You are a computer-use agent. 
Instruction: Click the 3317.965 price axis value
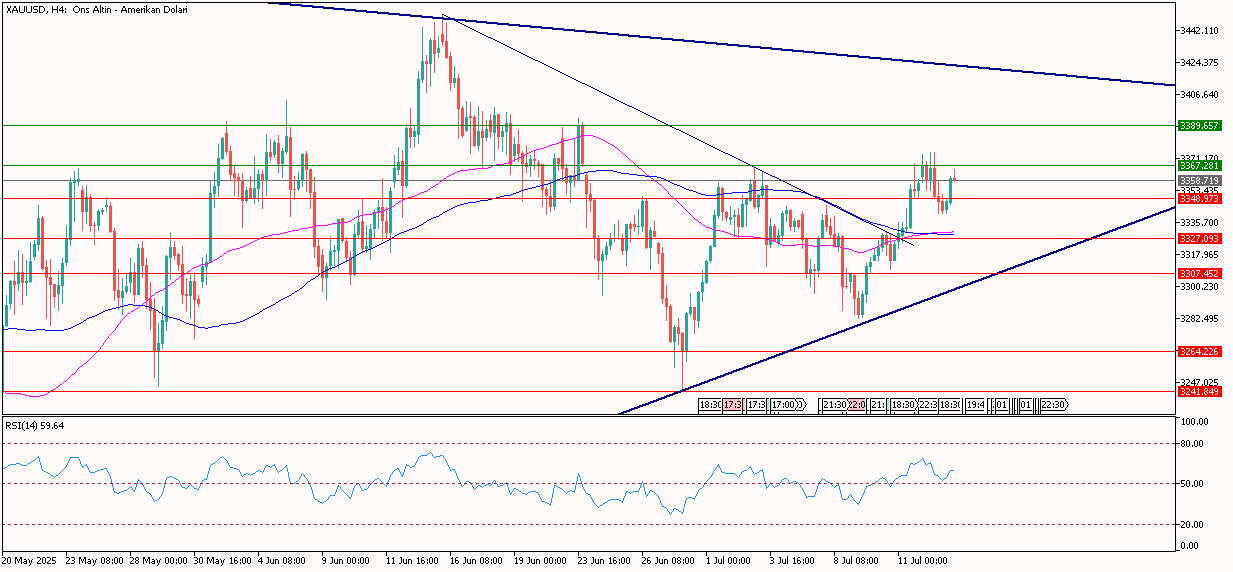1200,254
